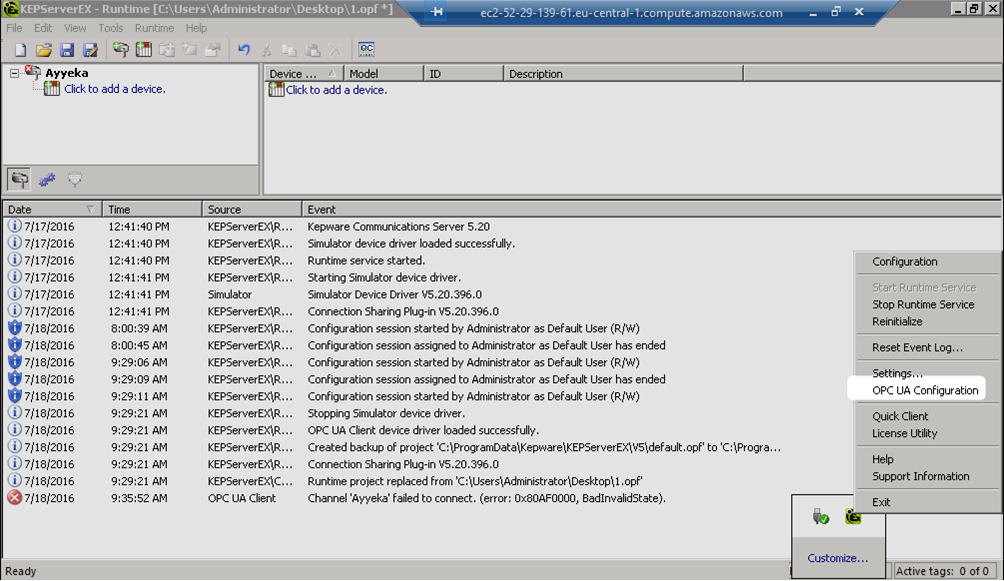
Task: Add a new device from toolbar
Action: [143, 50]
